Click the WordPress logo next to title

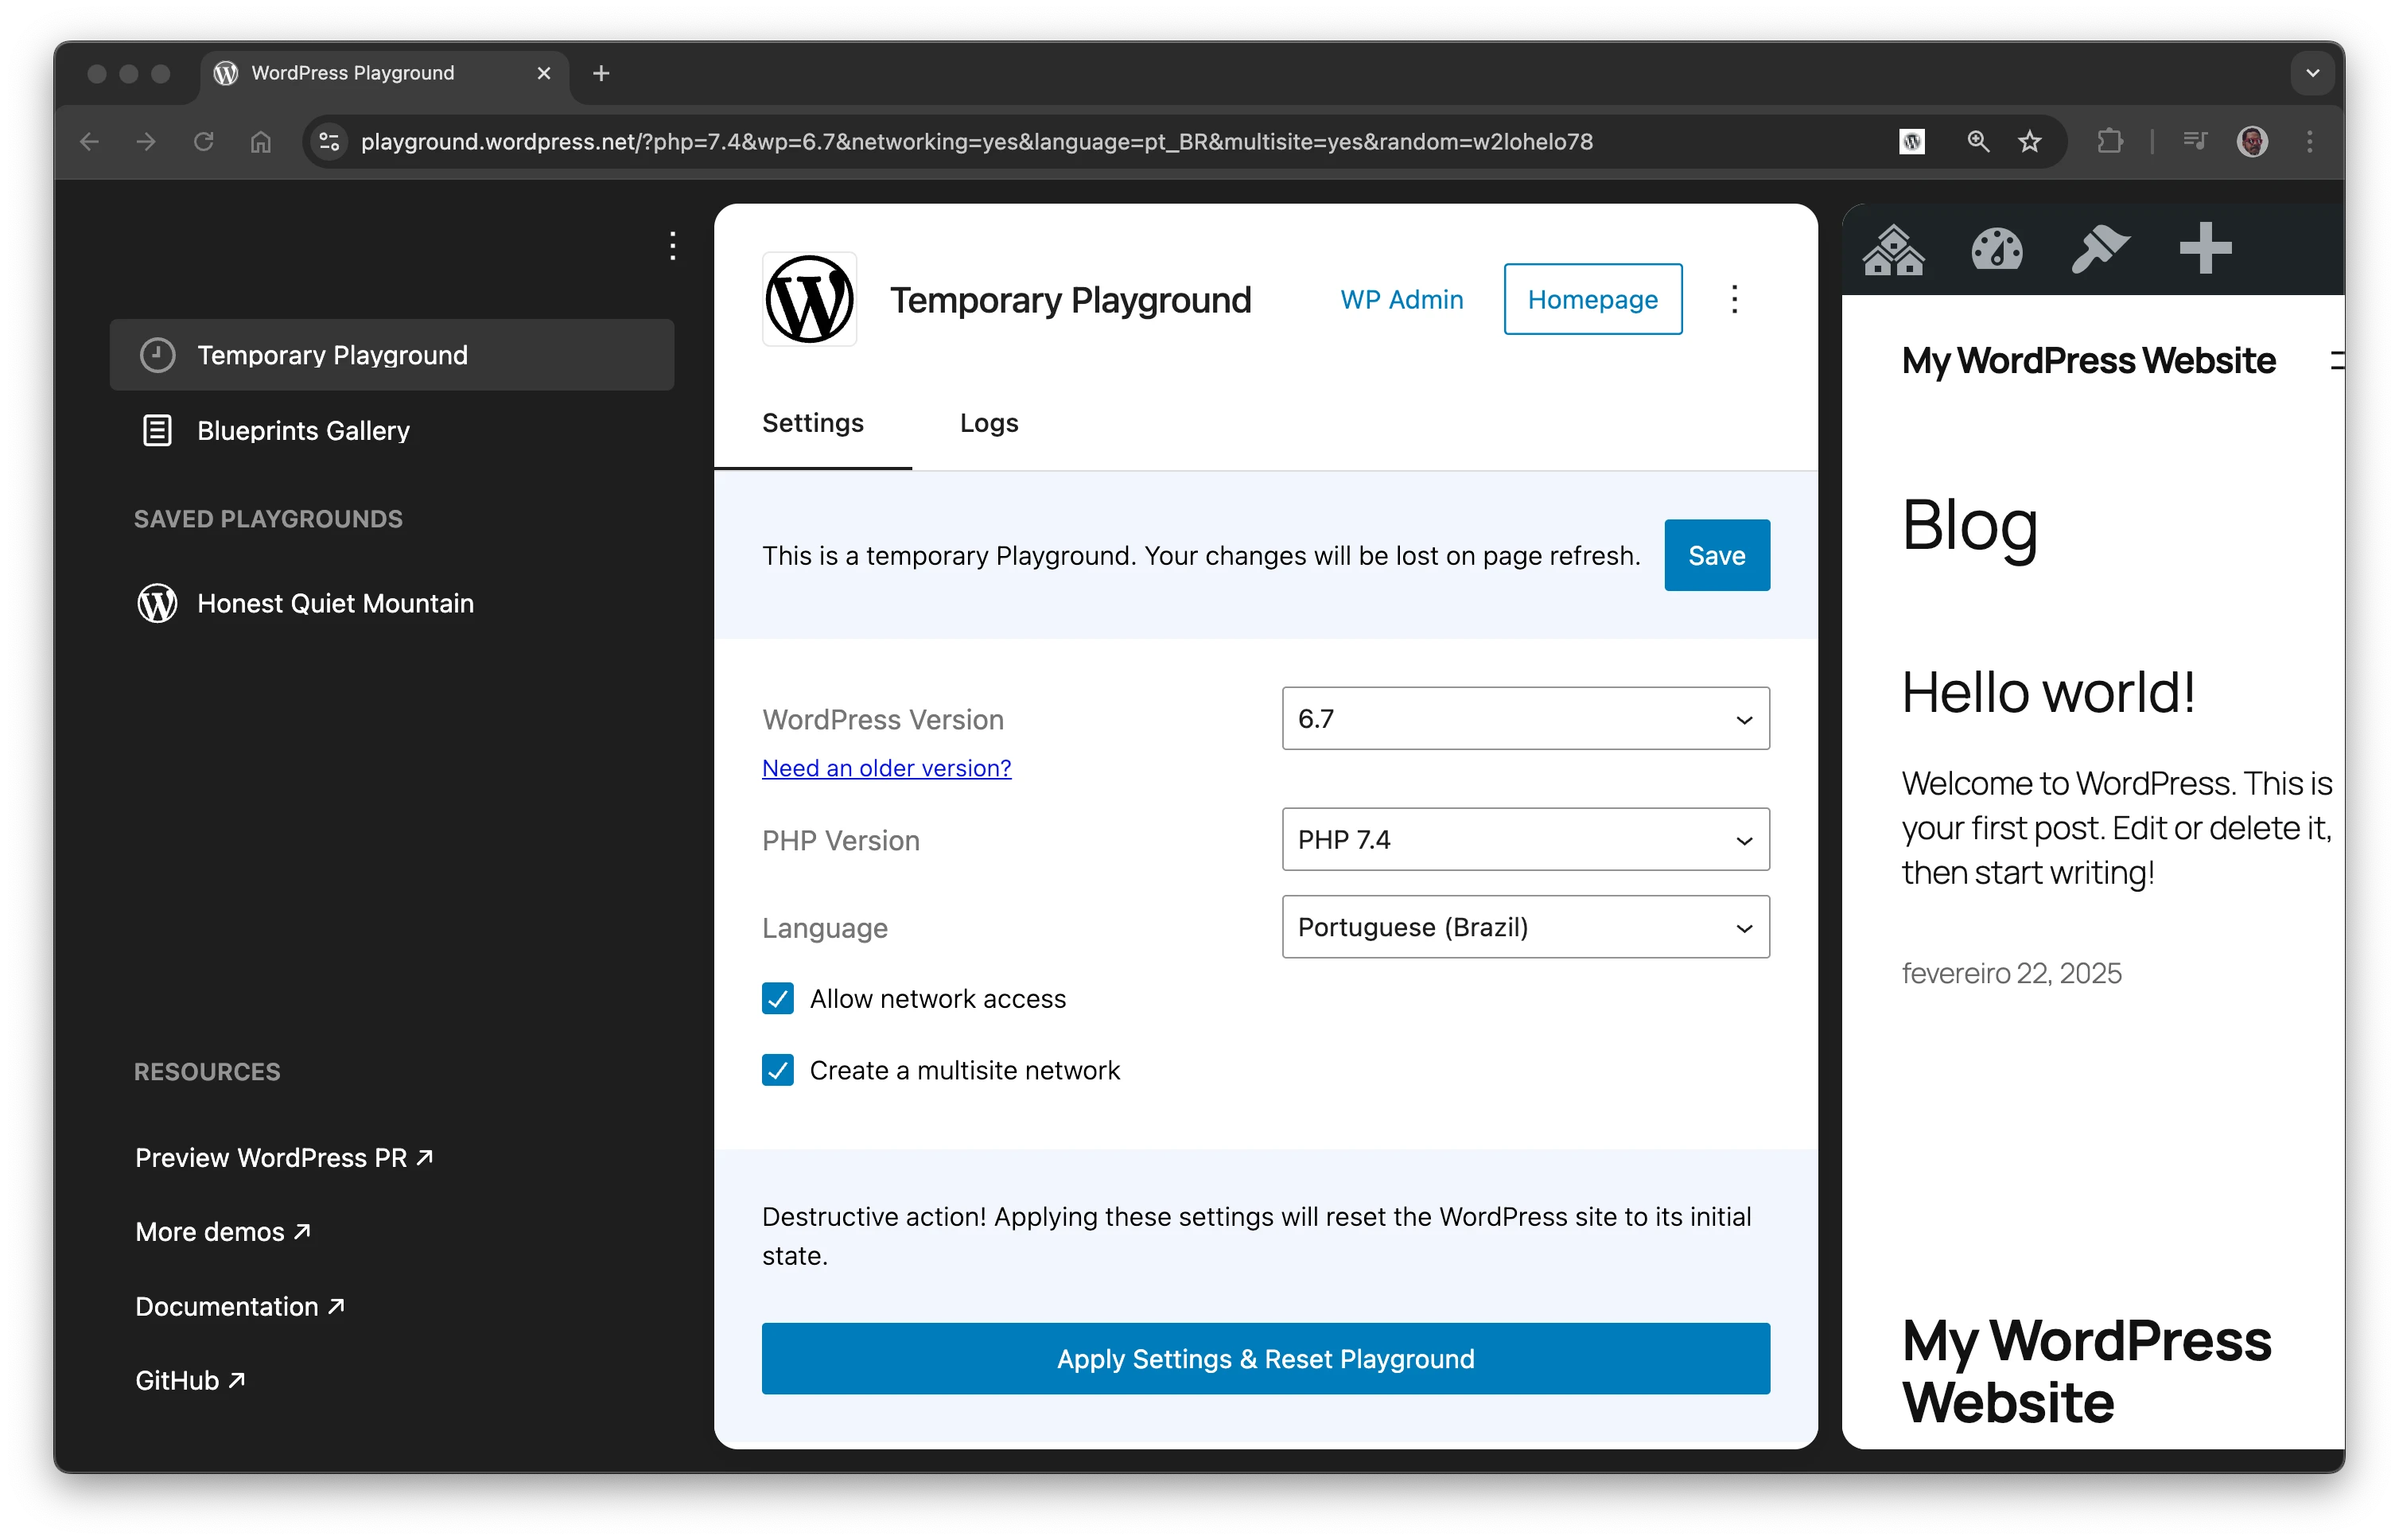pyautogui.click(x=809, y=299)
